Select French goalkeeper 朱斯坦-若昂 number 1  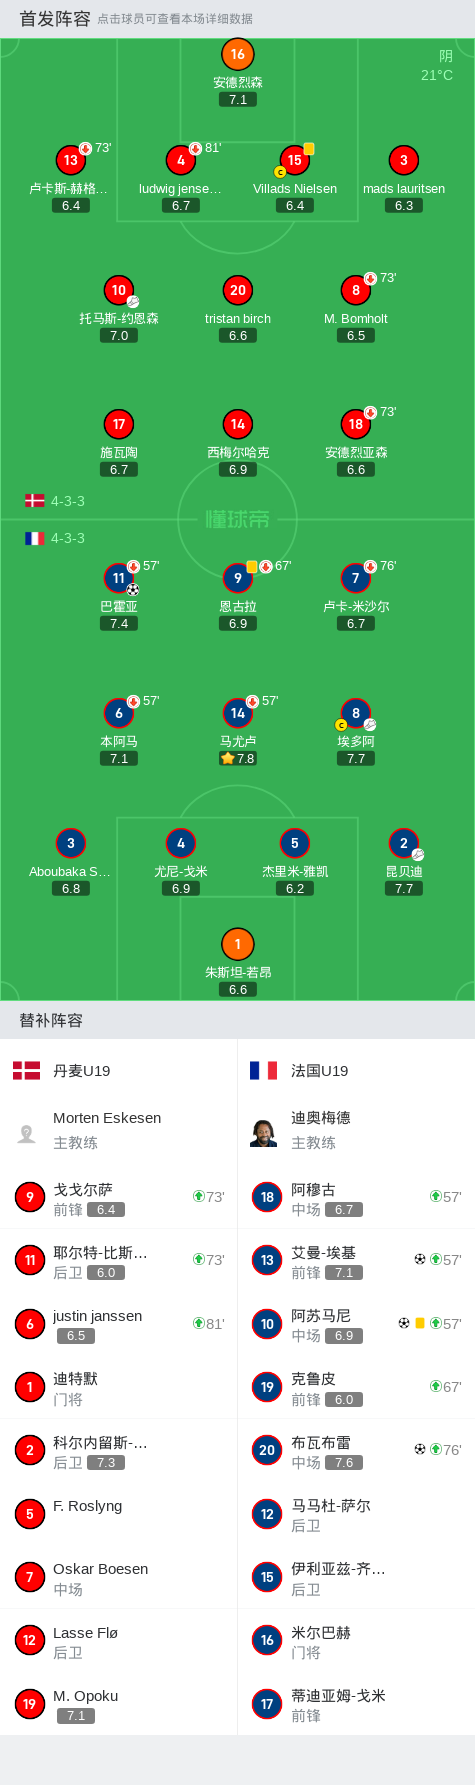pos(237,944)
